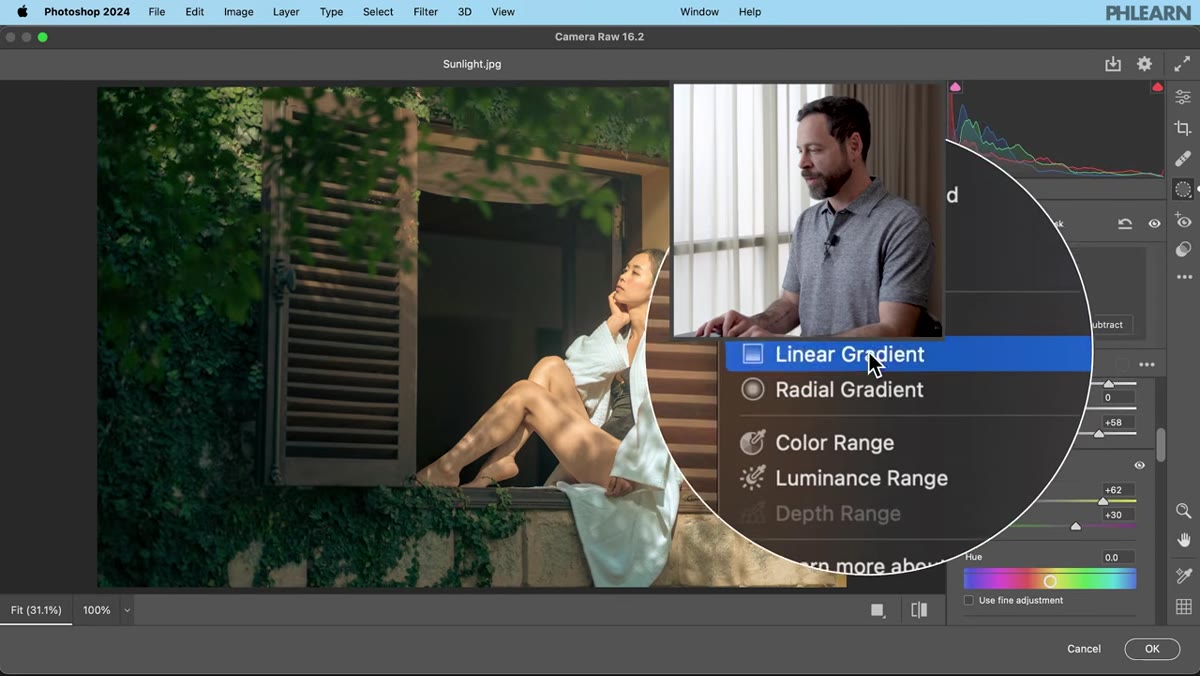
Task: Click the panel vertical scrollbar
Action: click(x=1161, y=445)
